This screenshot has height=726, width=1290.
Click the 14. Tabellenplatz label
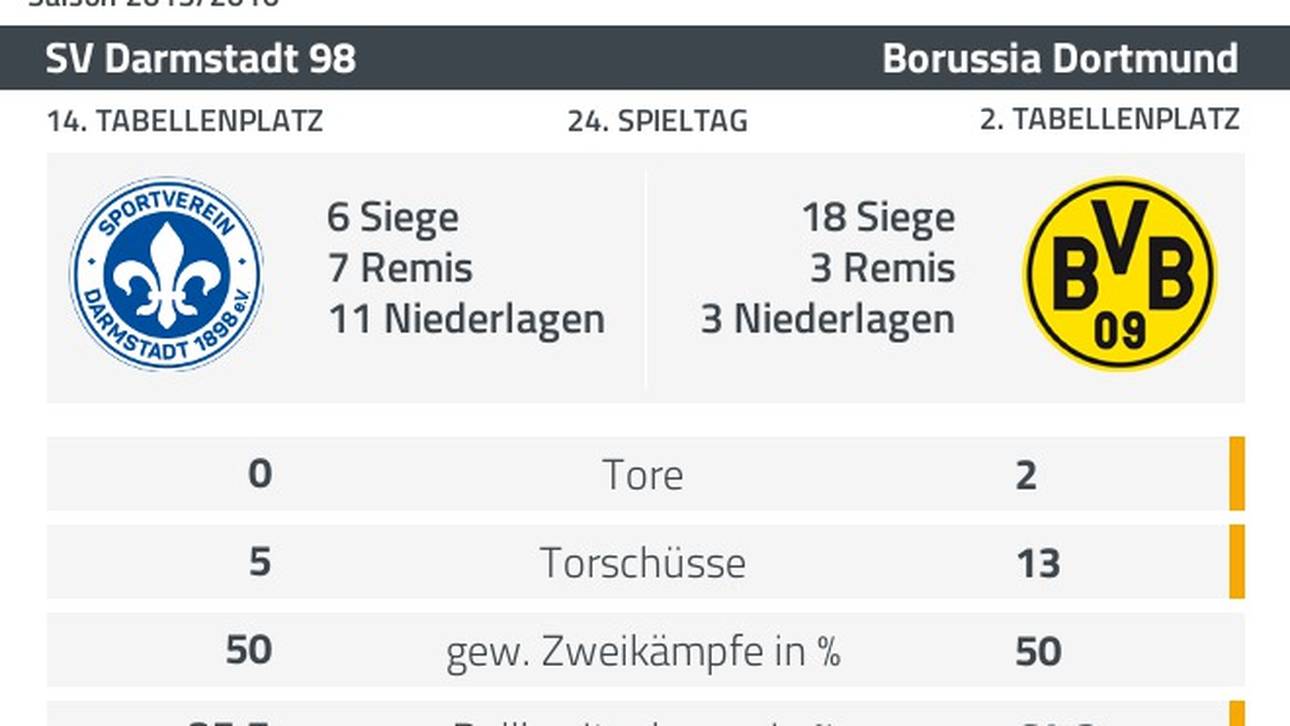[185, 122]
